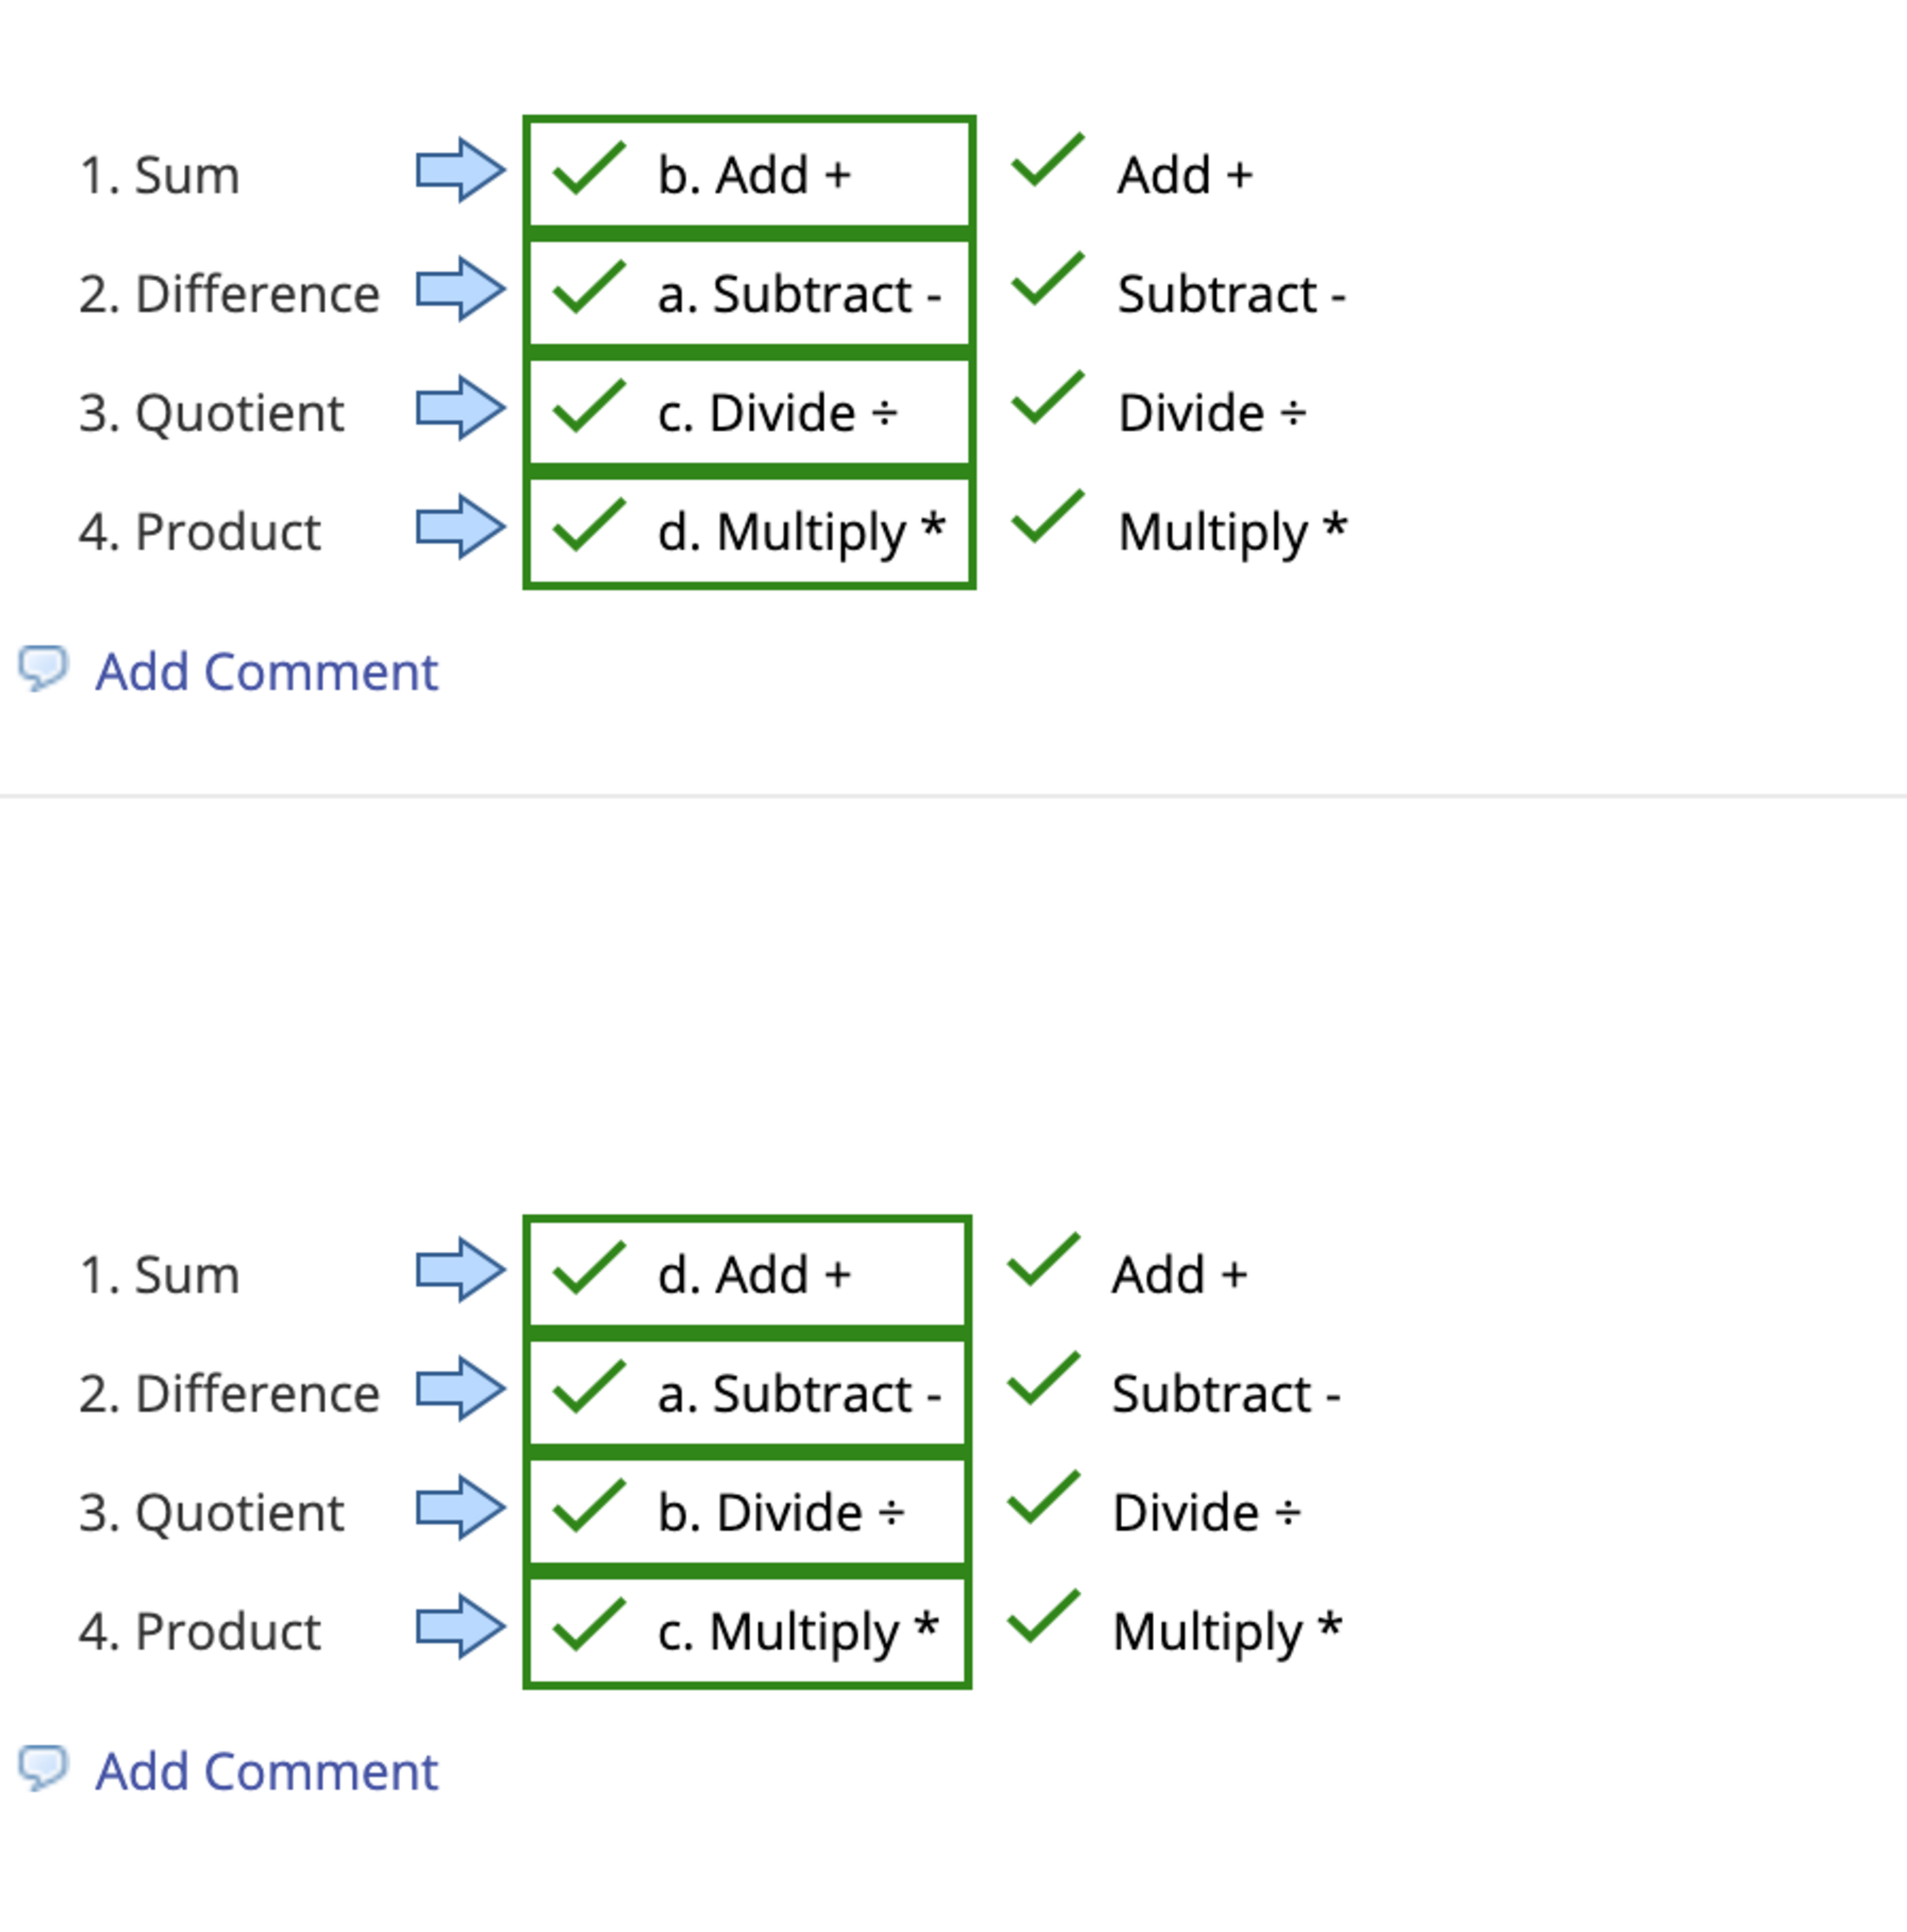Viewport: 1907px width, 1932px height.
Task: Open the "c. Divide ÷" answer box
Action: [x=749, y=412]
